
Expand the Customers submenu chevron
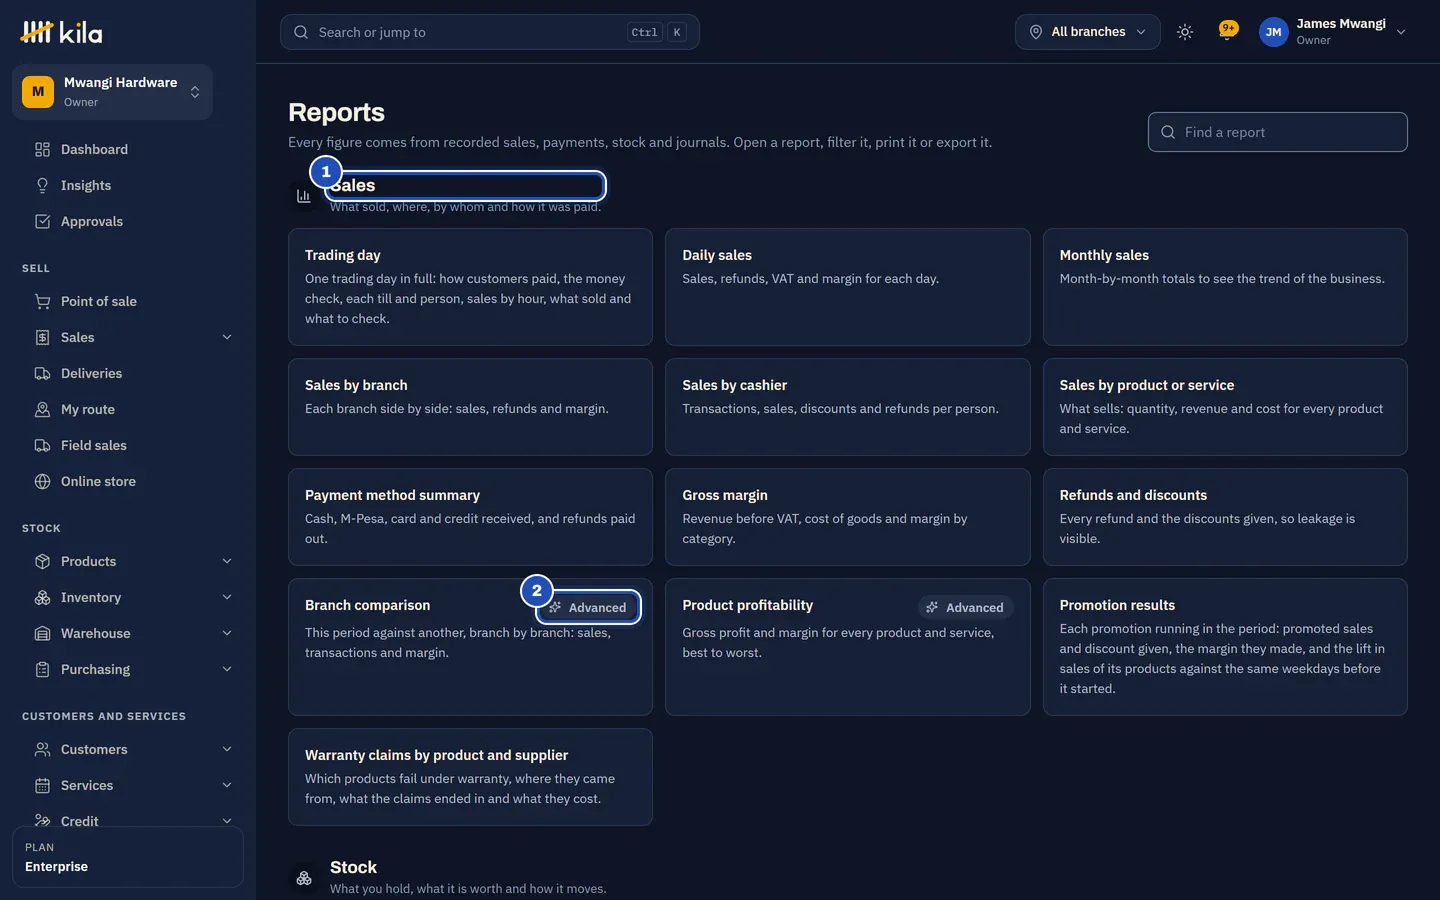point(227,750)
